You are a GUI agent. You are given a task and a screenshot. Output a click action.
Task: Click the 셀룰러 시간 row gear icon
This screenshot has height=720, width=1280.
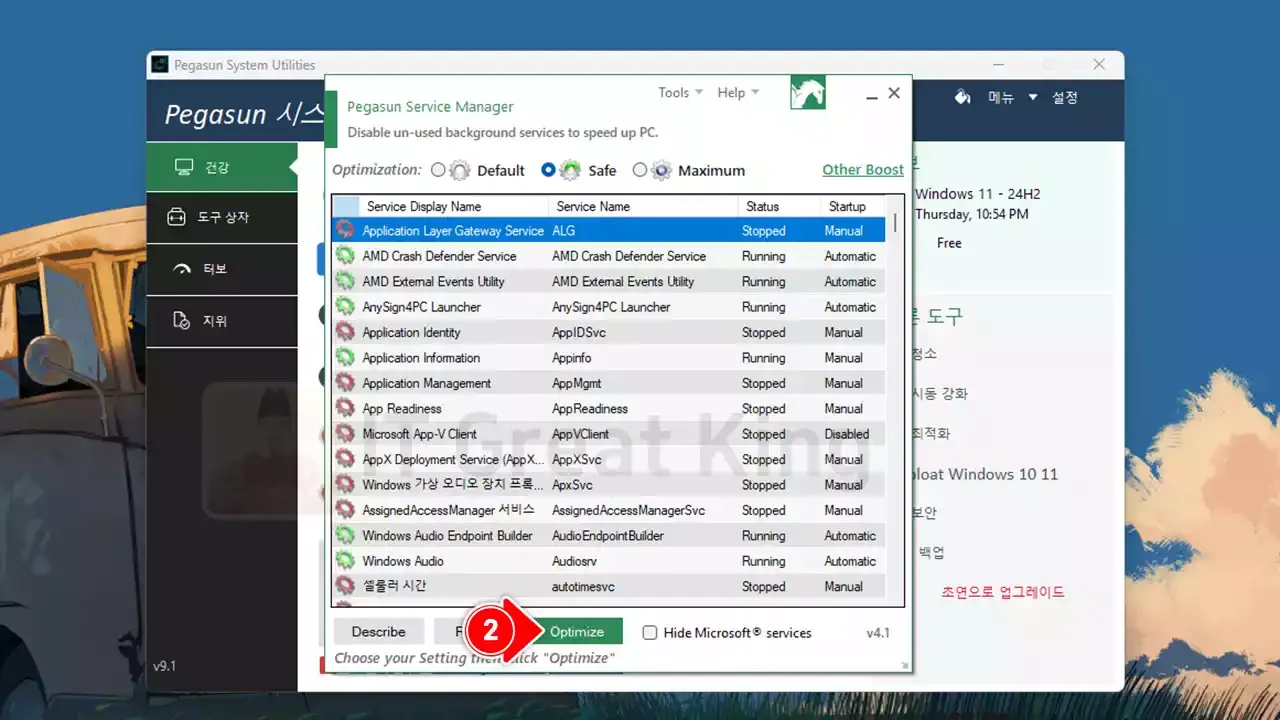(x=345, y=586)
